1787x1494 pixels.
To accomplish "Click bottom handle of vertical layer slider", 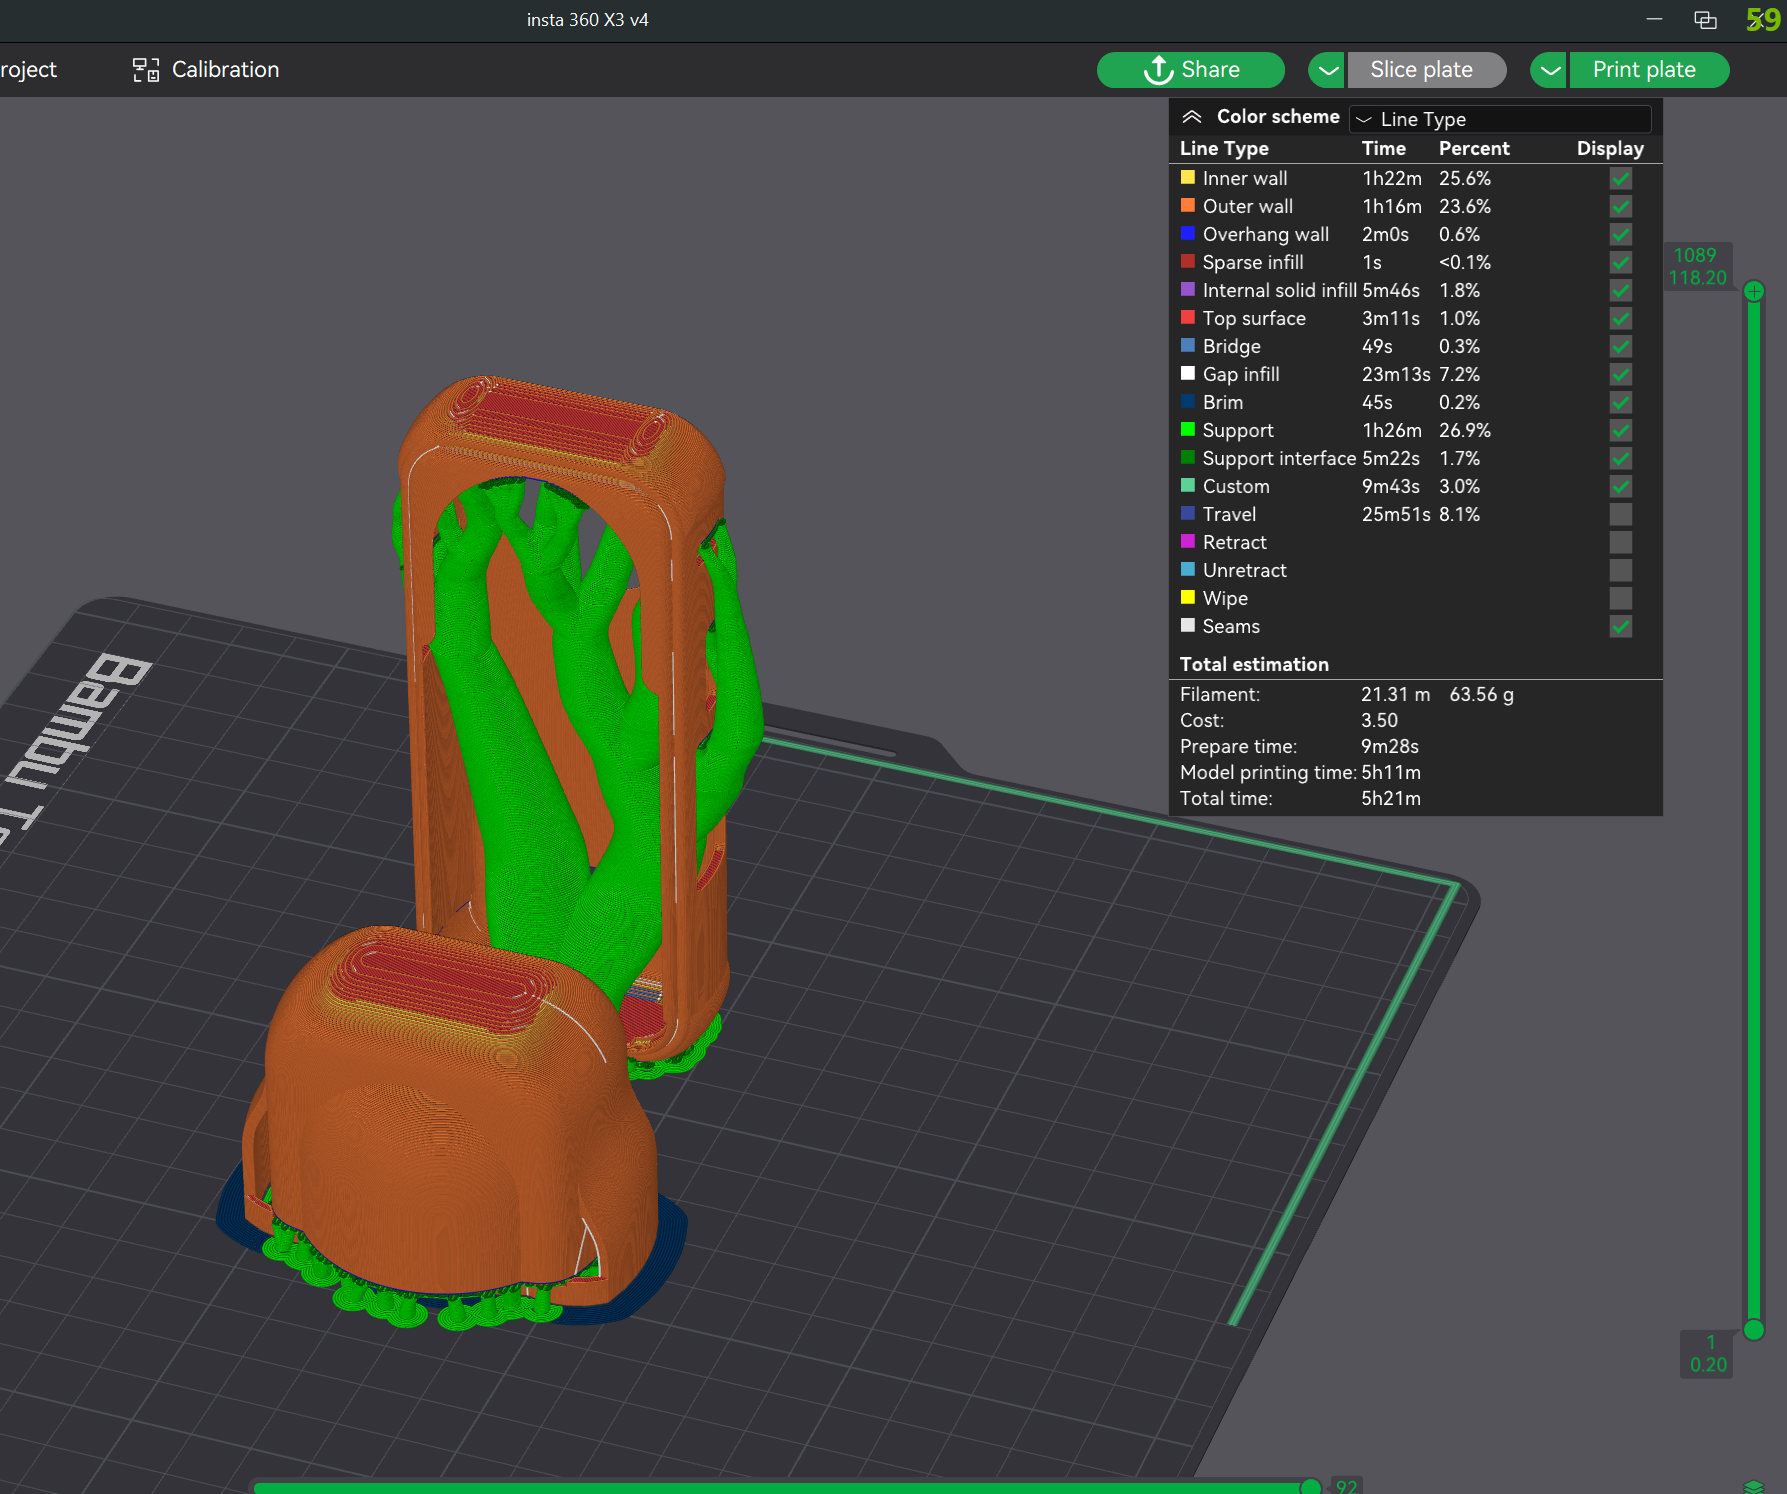I will (1754, 1329).
